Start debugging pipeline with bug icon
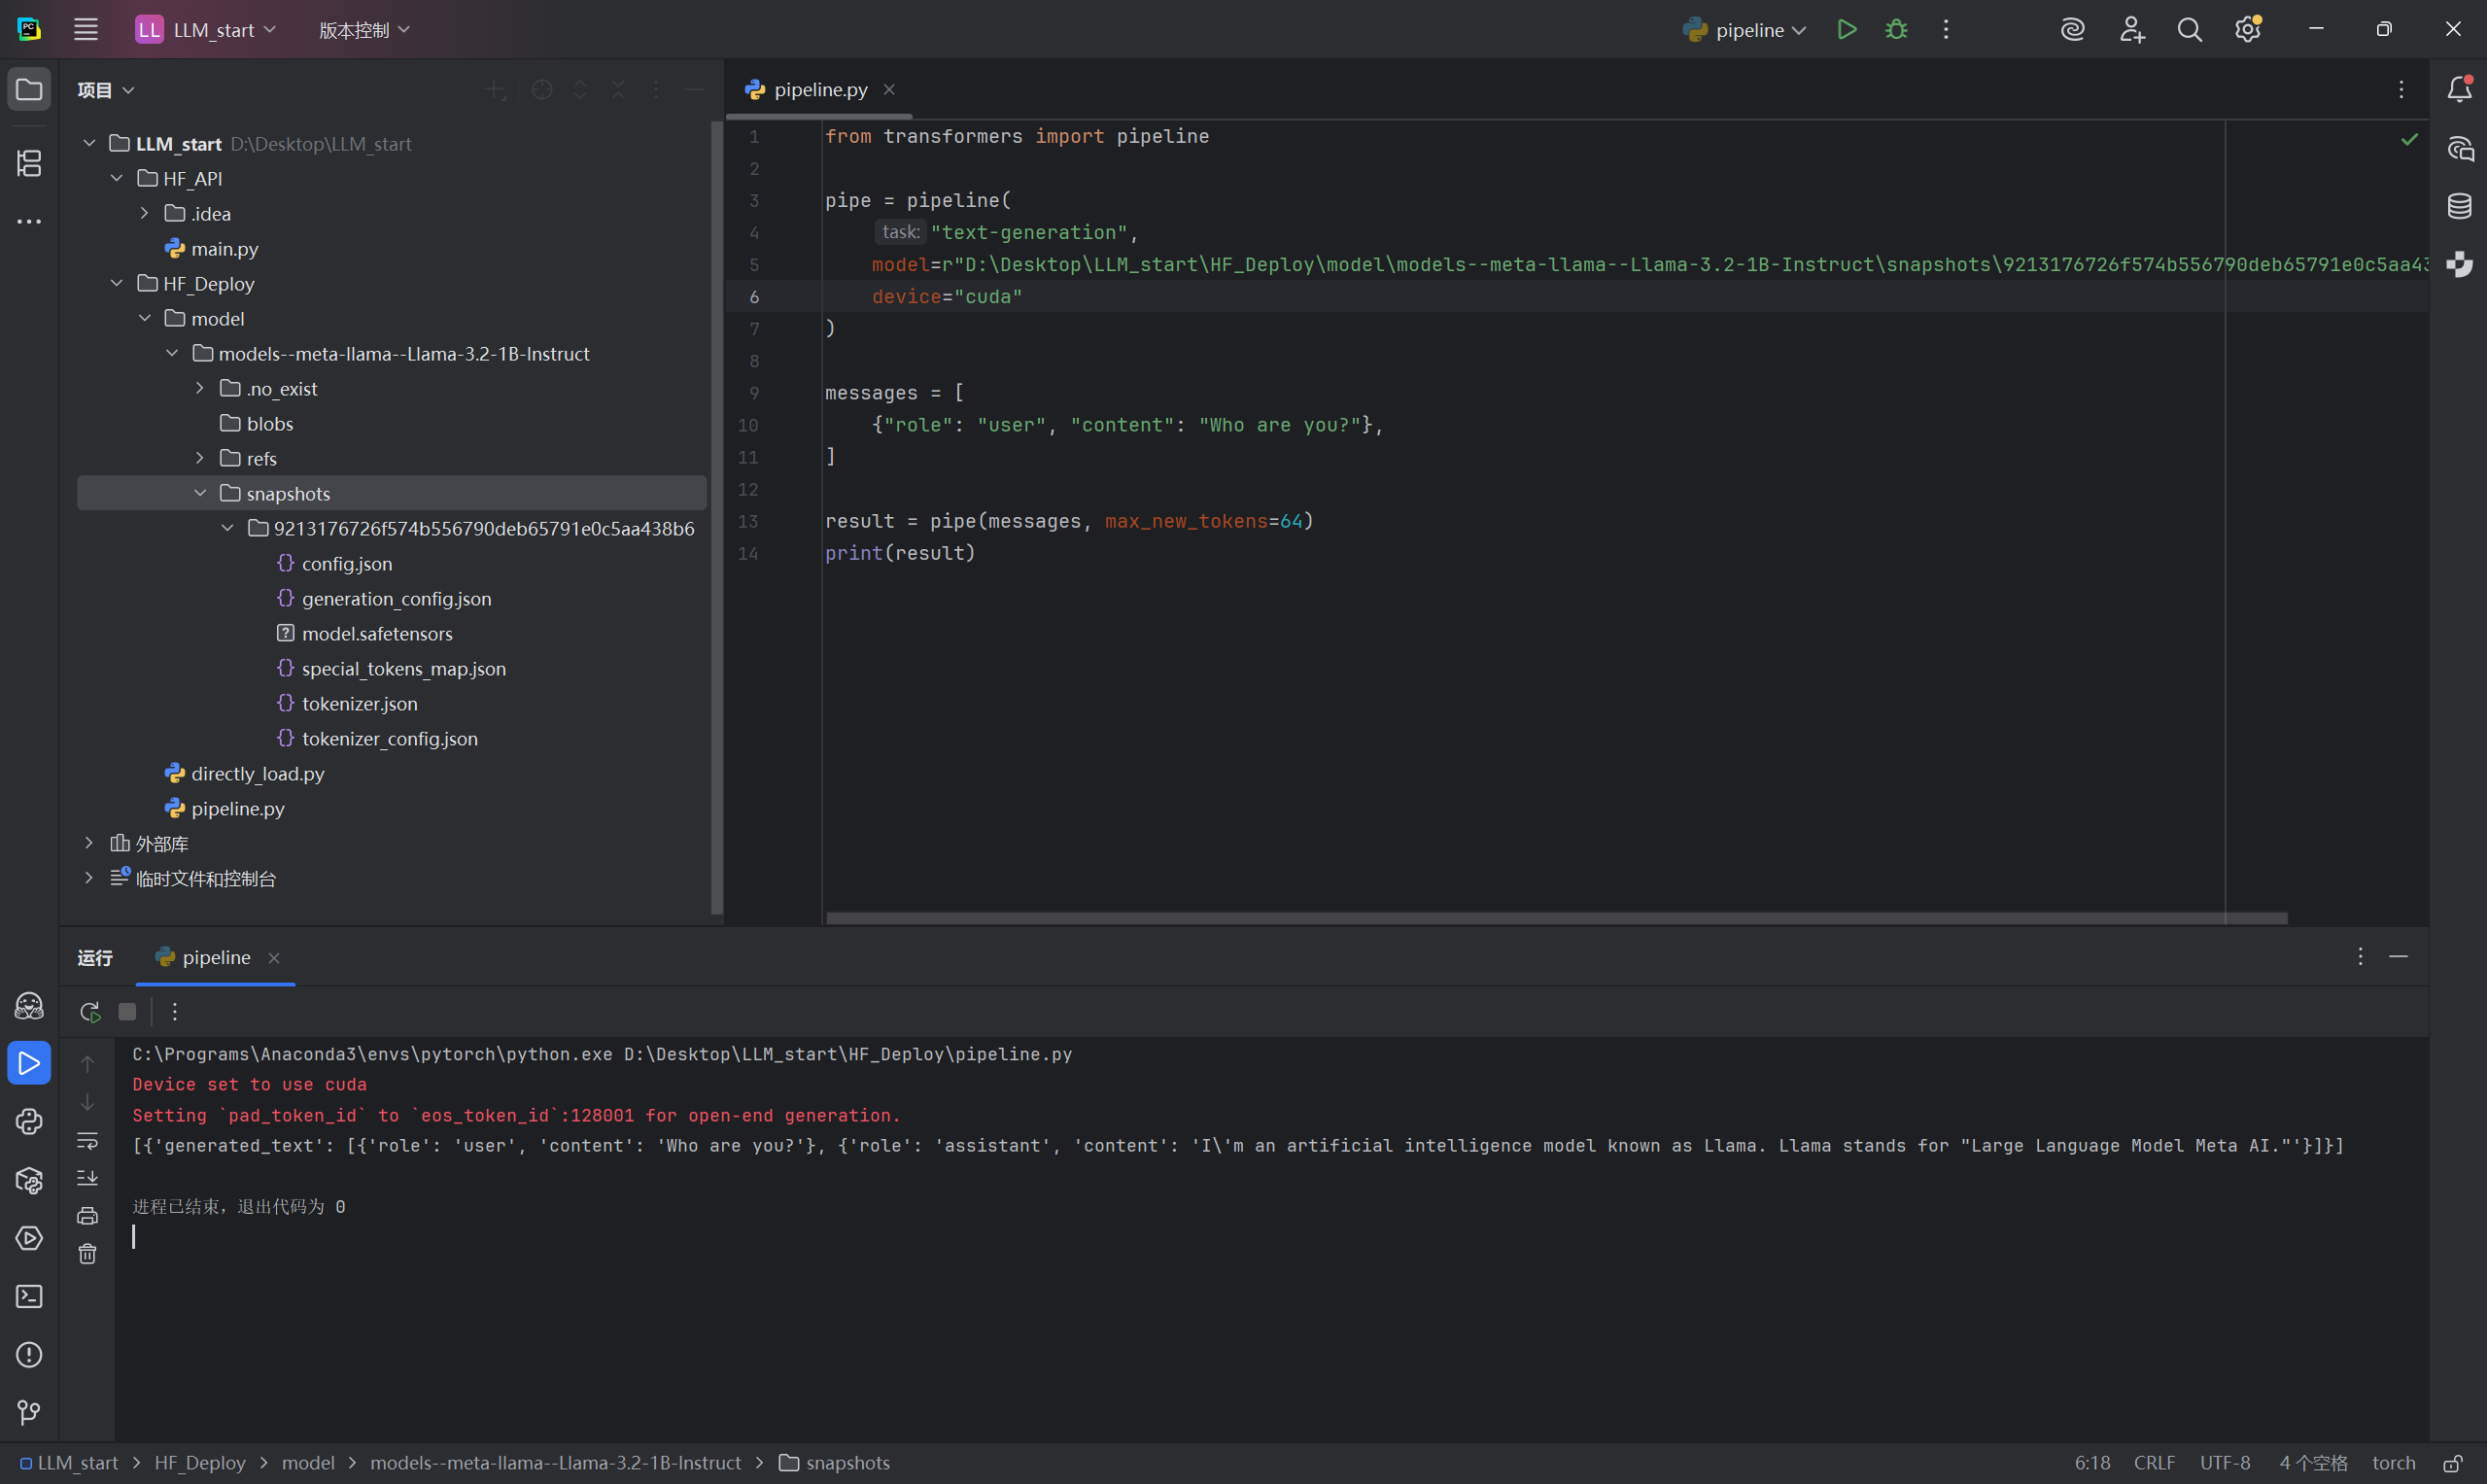Image resolution: width=2487 pixels, height=1484 pixels. [x=1895, y=29]
